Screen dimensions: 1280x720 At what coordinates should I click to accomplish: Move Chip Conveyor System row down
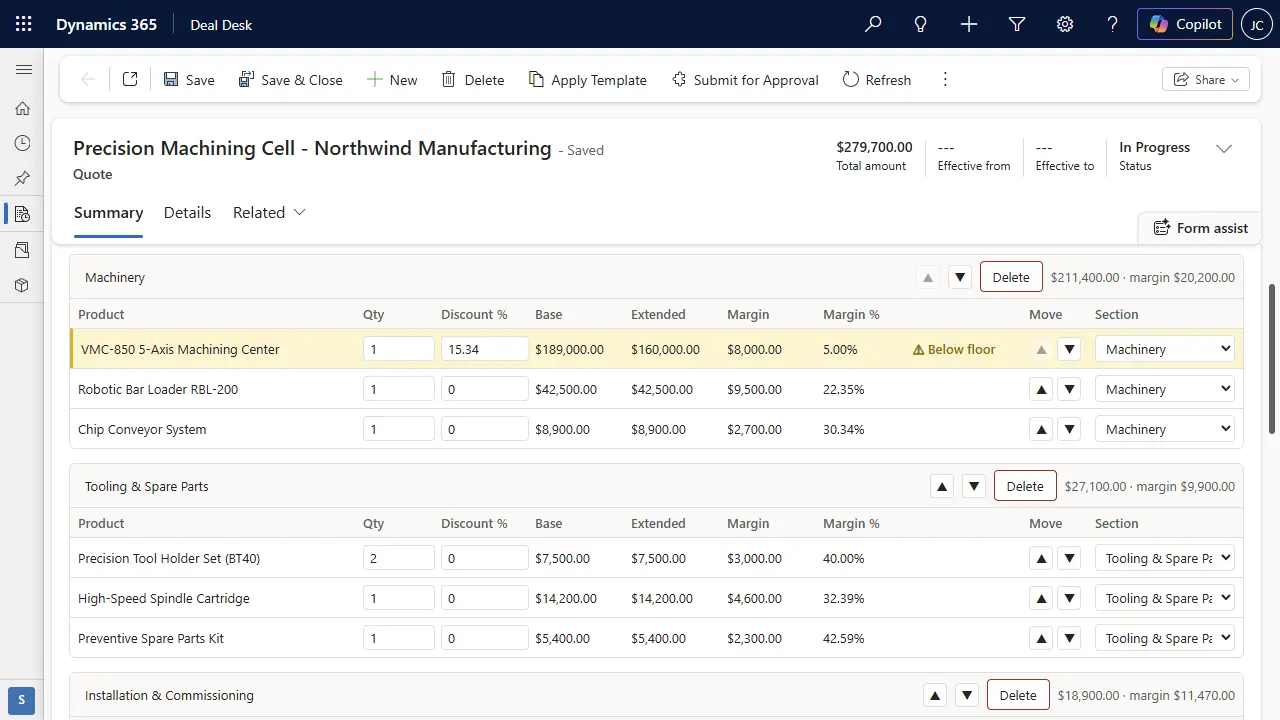tap(1070, 429)
